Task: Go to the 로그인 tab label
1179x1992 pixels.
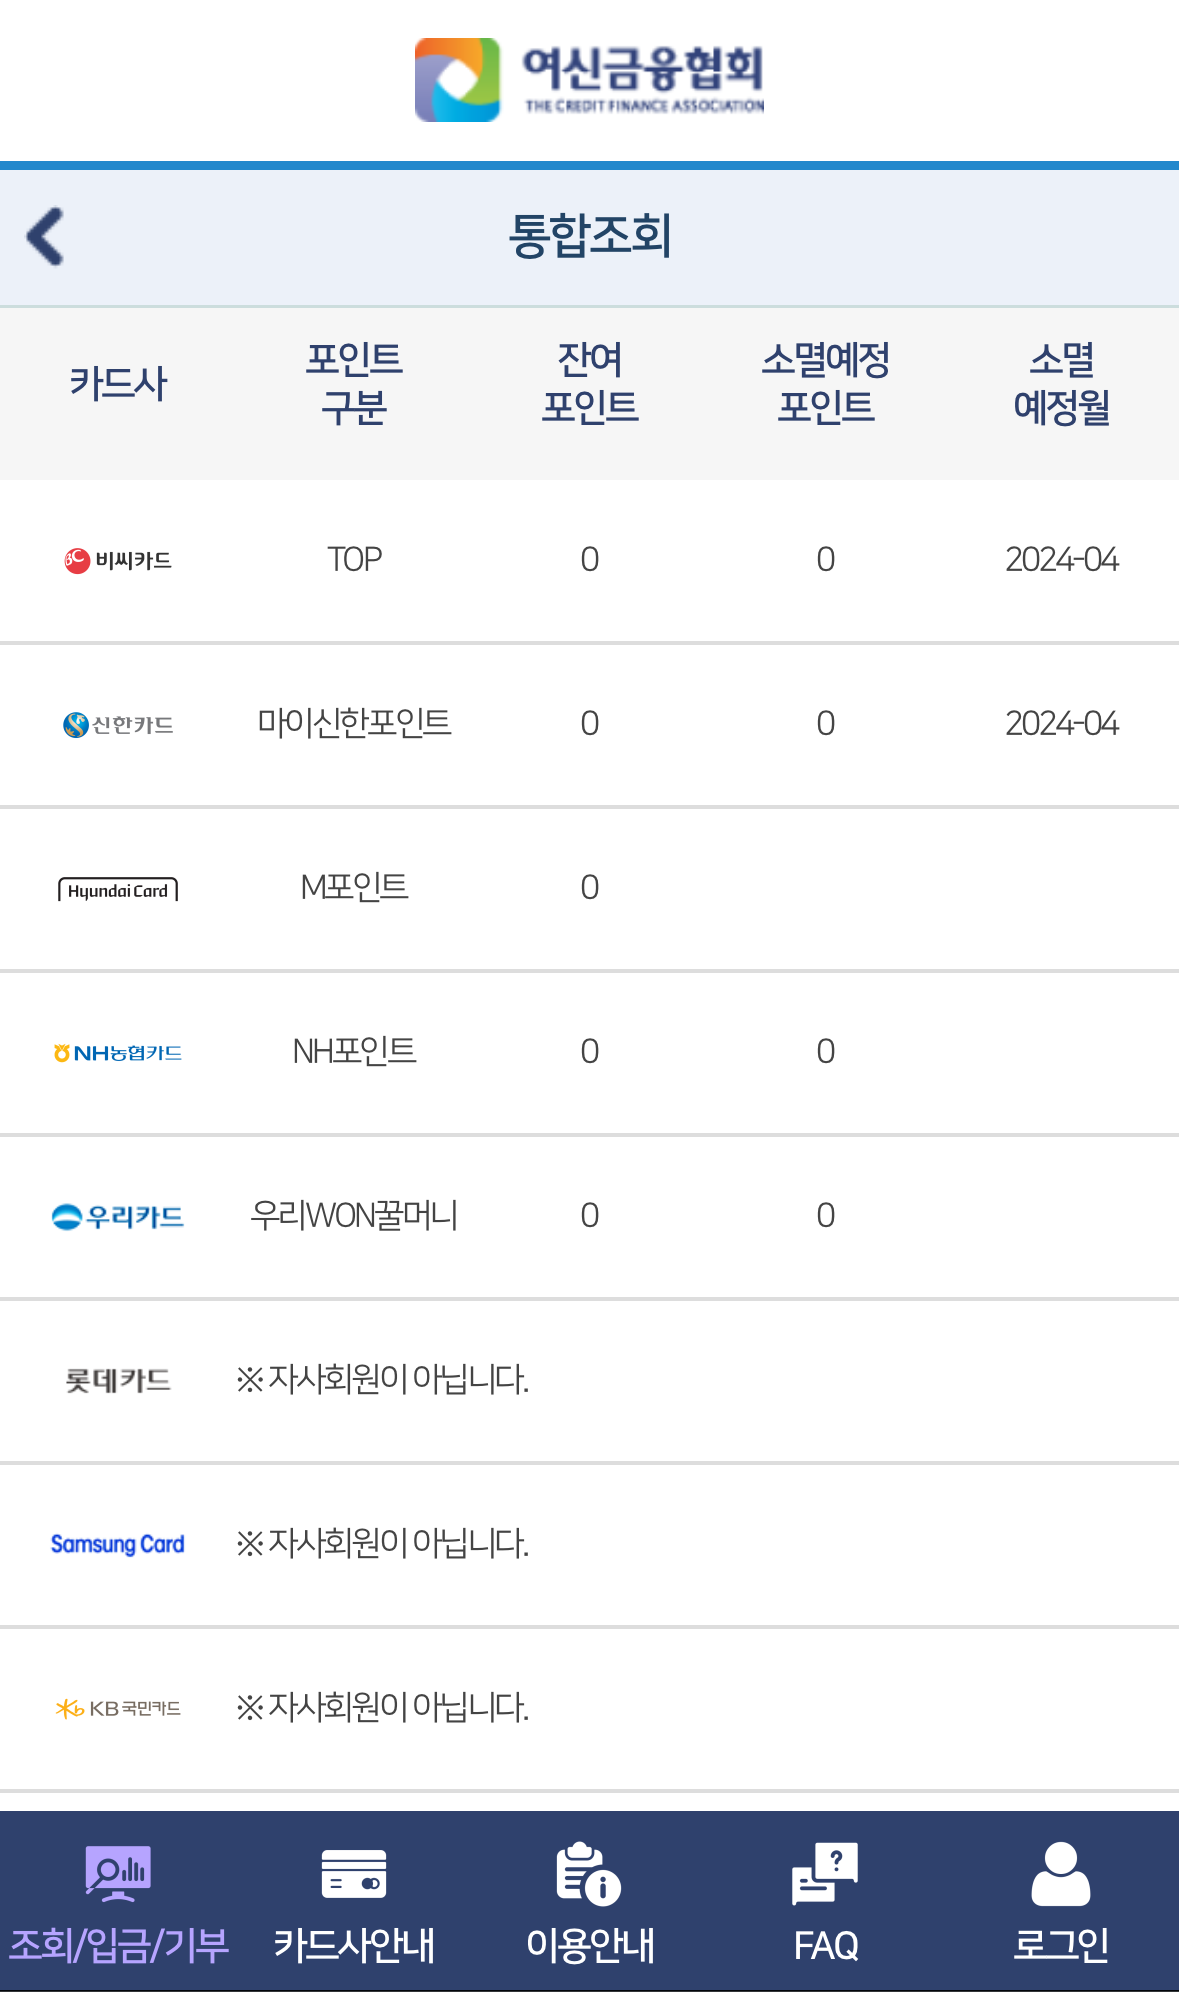Action: click(1061, 1945)
